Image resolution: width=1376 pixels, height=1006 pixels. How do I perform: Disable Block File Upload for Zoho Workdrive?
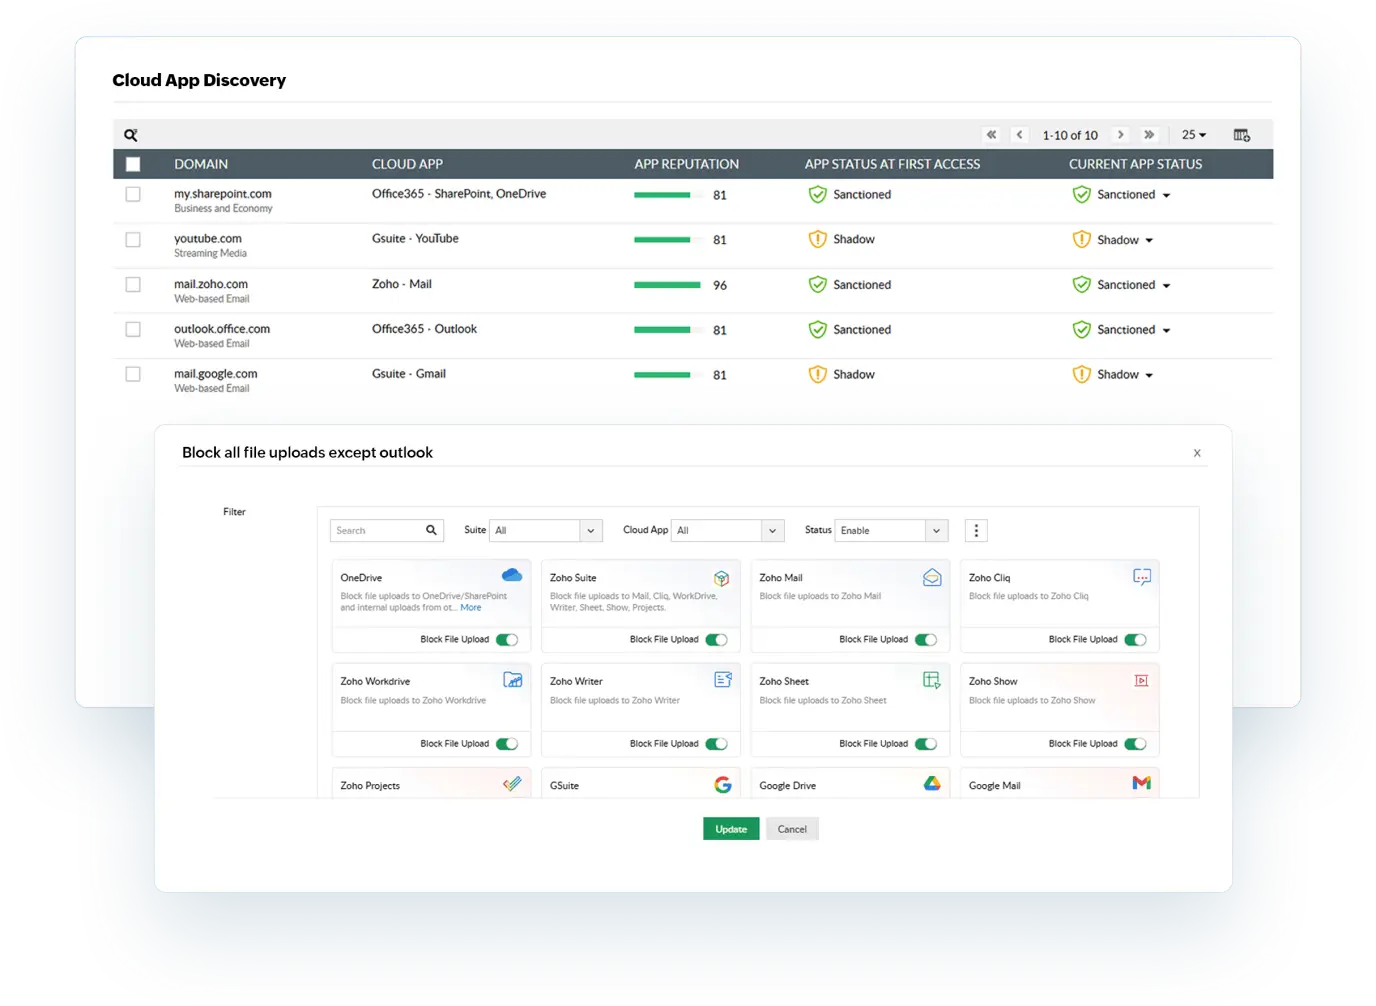pos(507,744)
